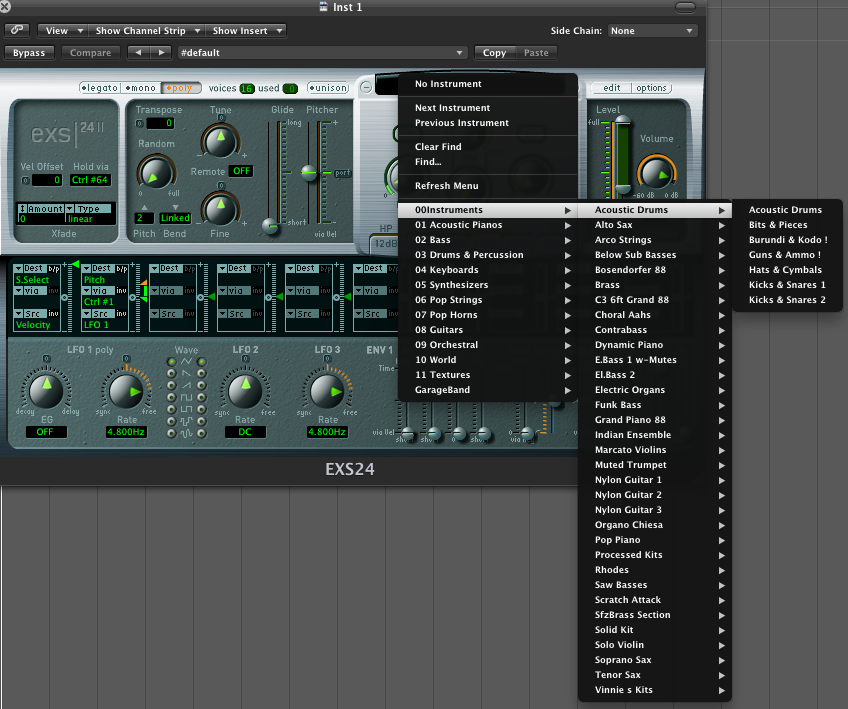Choose No Instrument from menu
848x709 pixels.
click(x=487, y=84)
